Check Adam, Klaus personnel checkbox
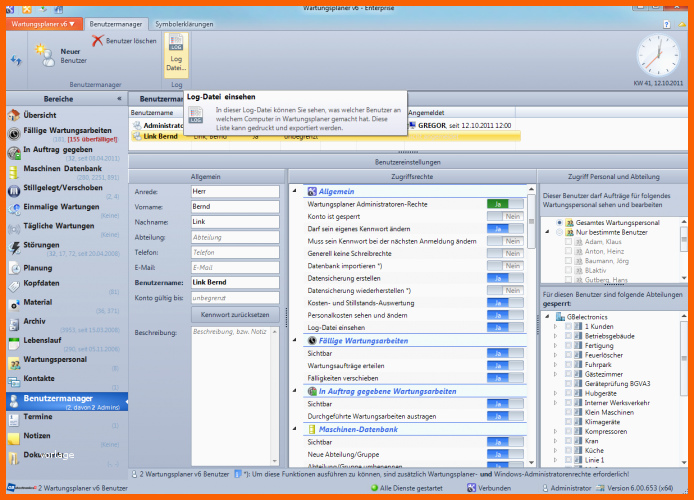Viewport: 694px width, 500px height. tap(568, 242)
